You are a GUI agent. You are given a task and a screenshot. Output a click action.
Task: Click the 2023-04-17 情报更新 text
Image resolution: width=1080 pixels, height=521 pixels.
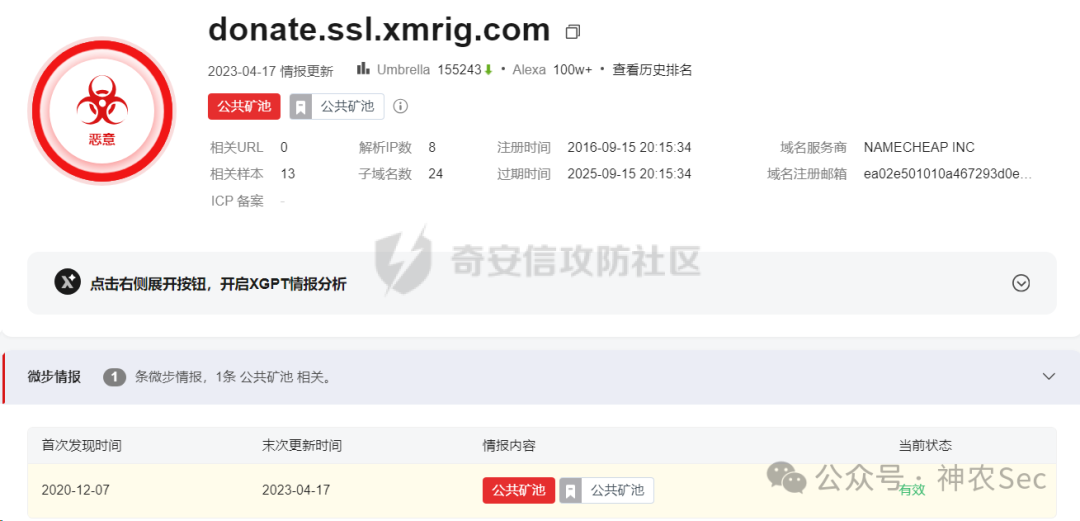click(x=270, y=71)
